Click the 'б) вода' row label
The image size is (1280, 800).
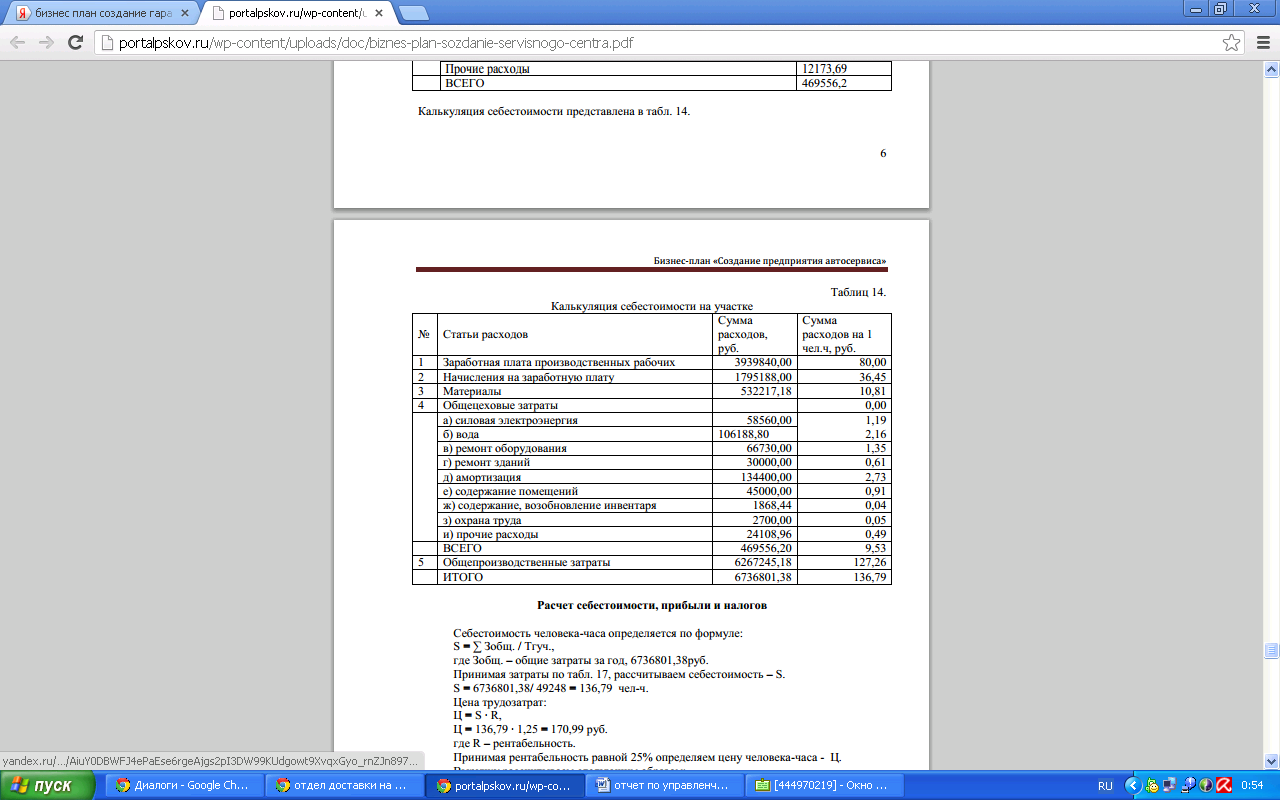(460, 435)
